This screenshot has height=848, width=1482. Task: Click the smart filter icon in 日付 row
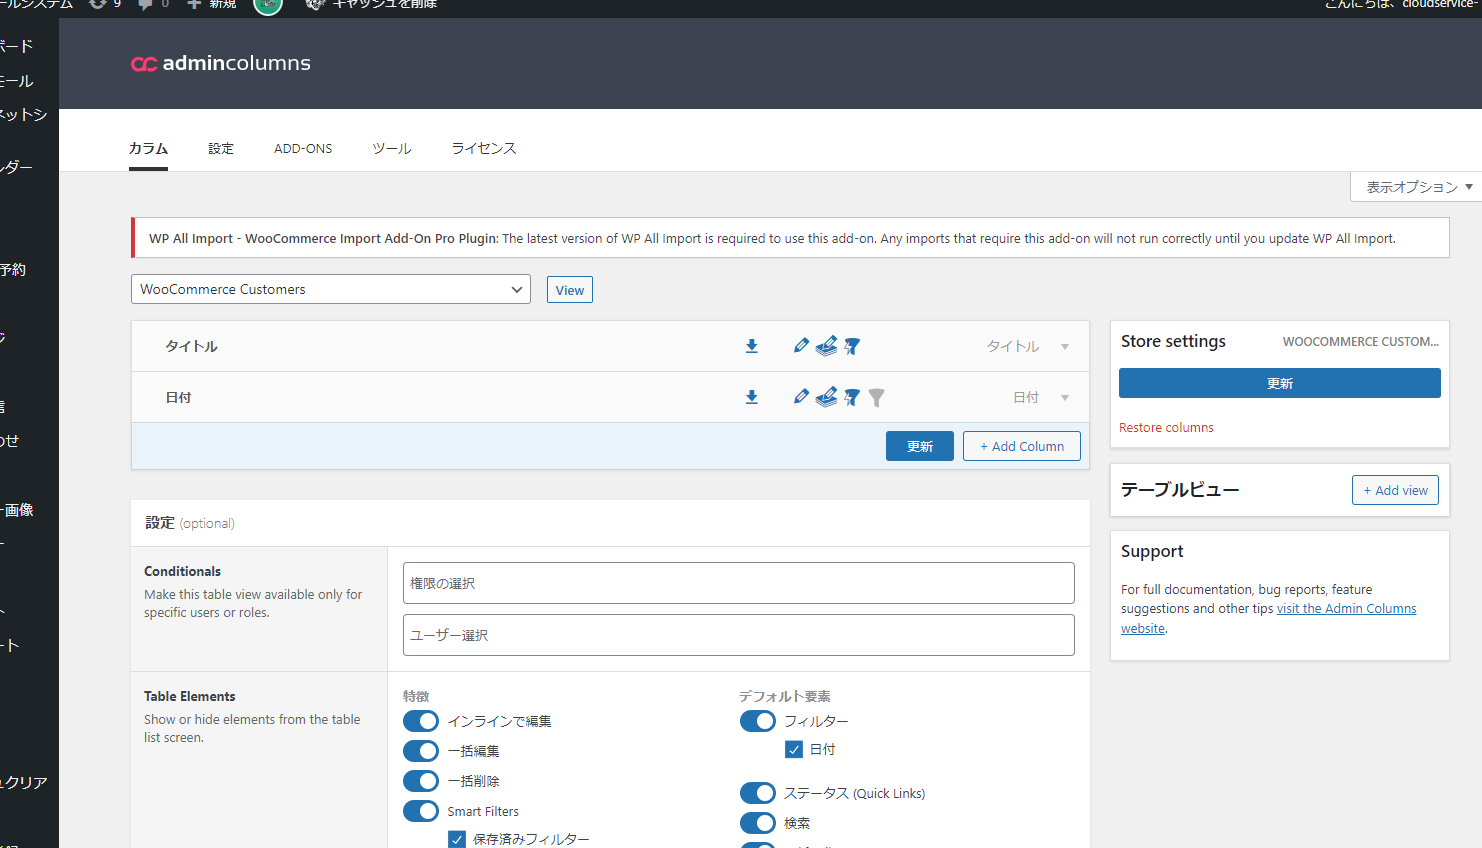[852, 397]
